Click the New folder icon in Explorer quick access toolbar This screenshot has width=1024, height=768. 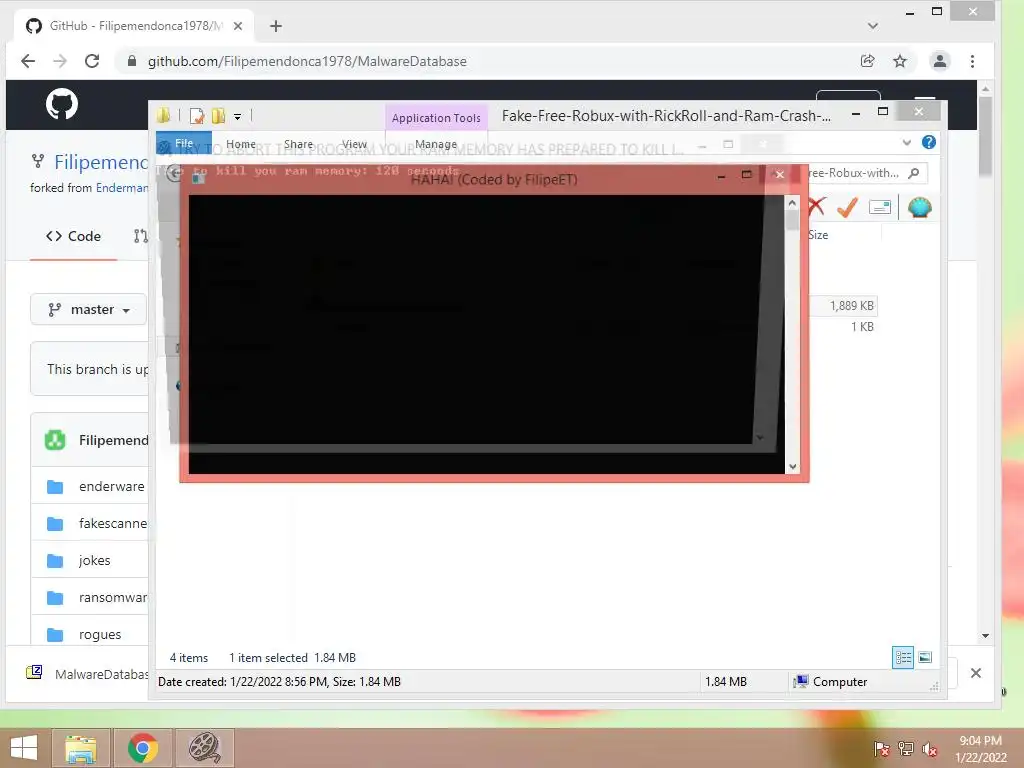(218, 116)
